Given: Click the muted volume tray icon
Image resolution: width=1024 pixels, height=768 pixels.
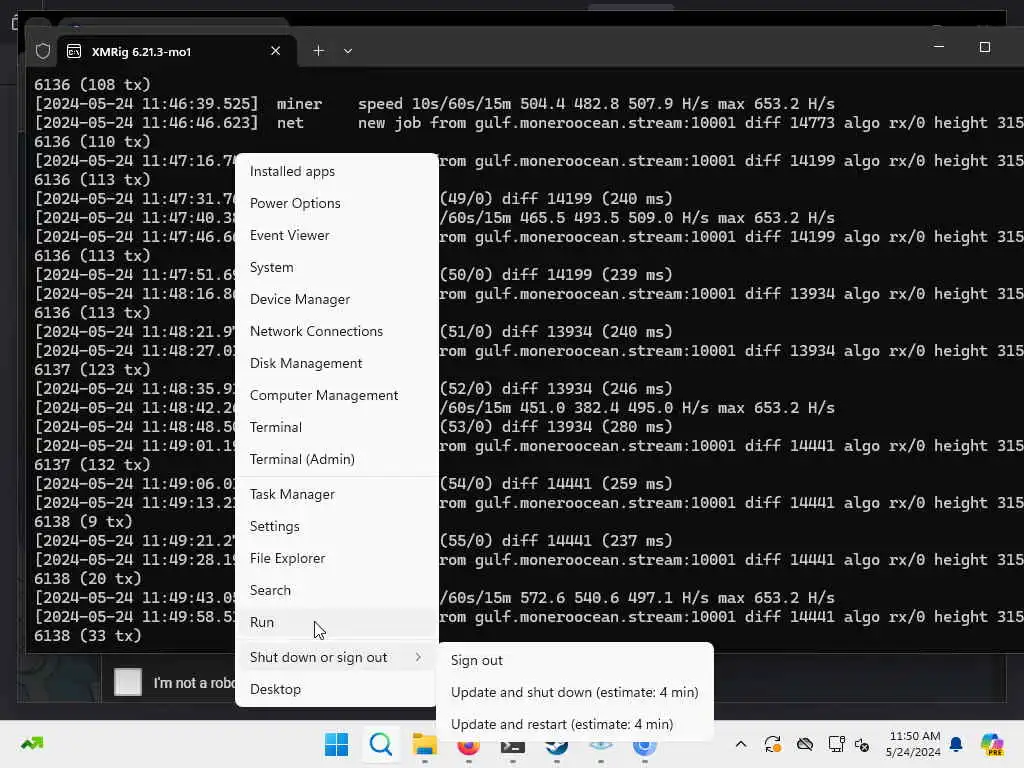Looking at the screenshot, I should click(x=862, y=744).
